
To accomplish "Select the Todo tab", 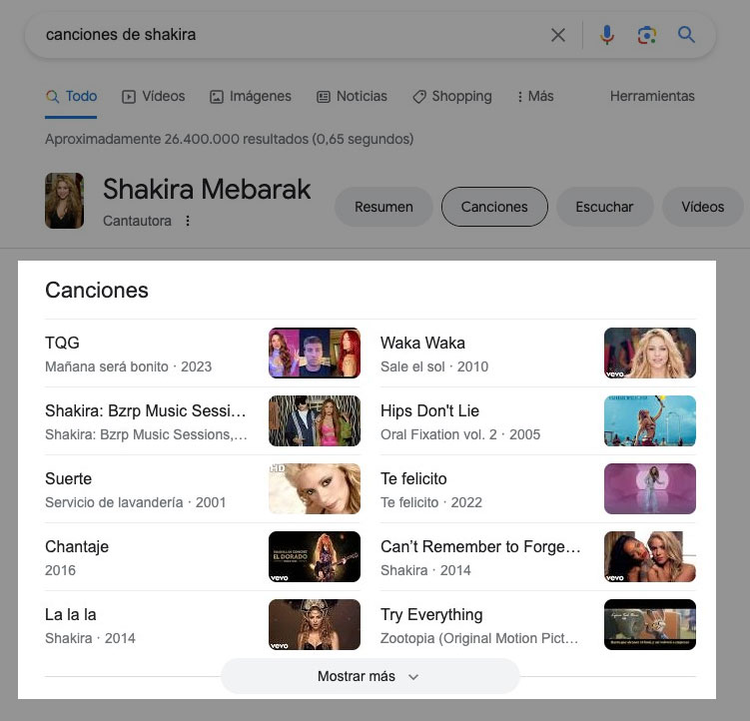I will click(x=71, y=97).
